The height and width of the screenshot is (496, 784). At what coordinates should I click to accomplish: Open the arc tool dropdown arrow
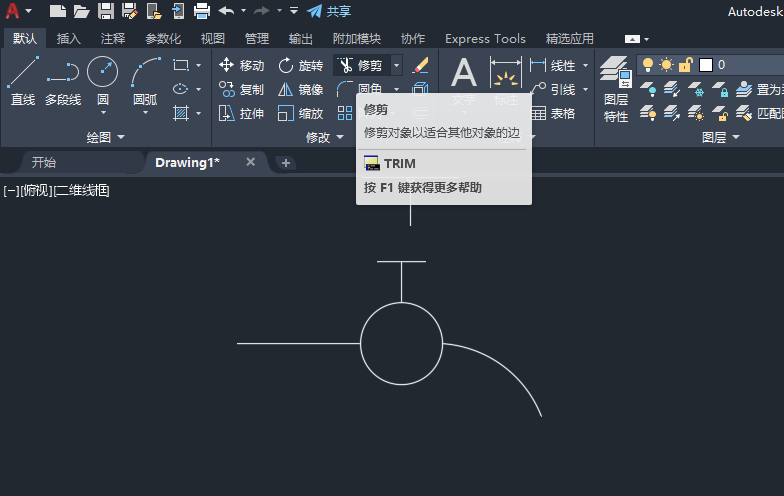146,112
